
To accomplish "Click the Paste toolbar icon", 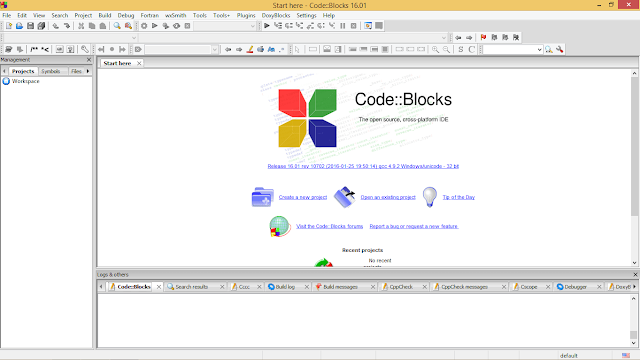I will point(103,26).
